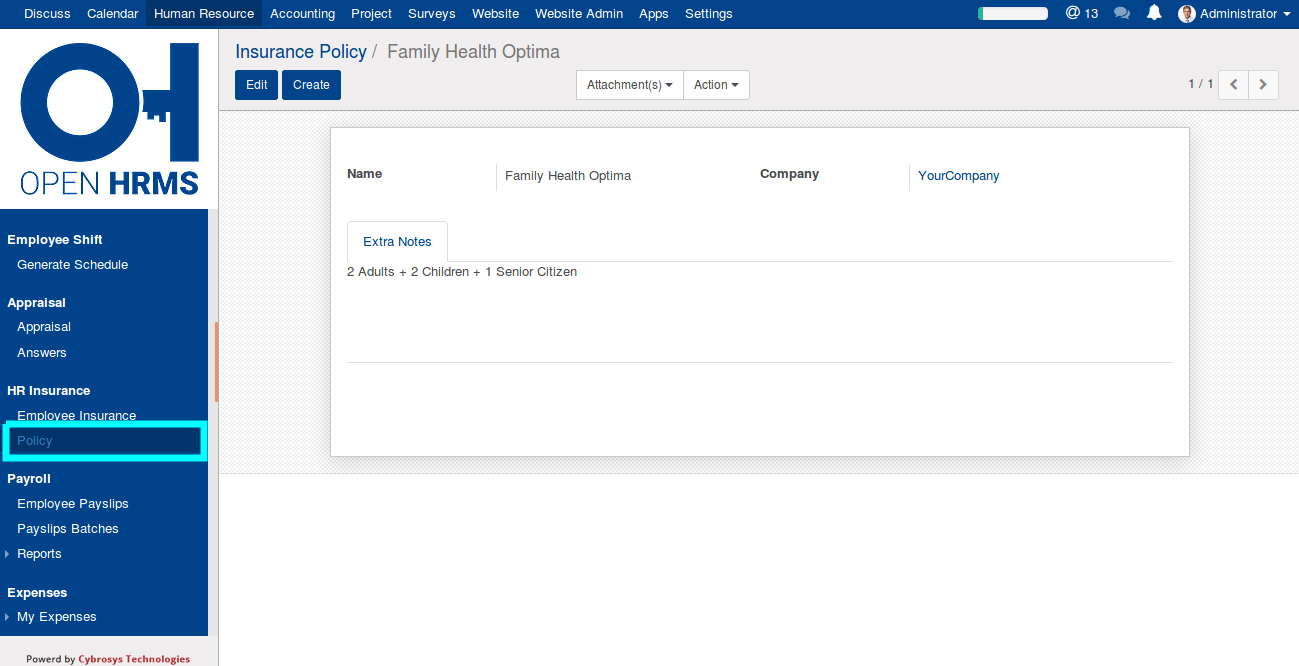Viewport: 1299px width, 666px height.
Task: Click the extra notes text about Adults
Action: click(x=462, y=272)
